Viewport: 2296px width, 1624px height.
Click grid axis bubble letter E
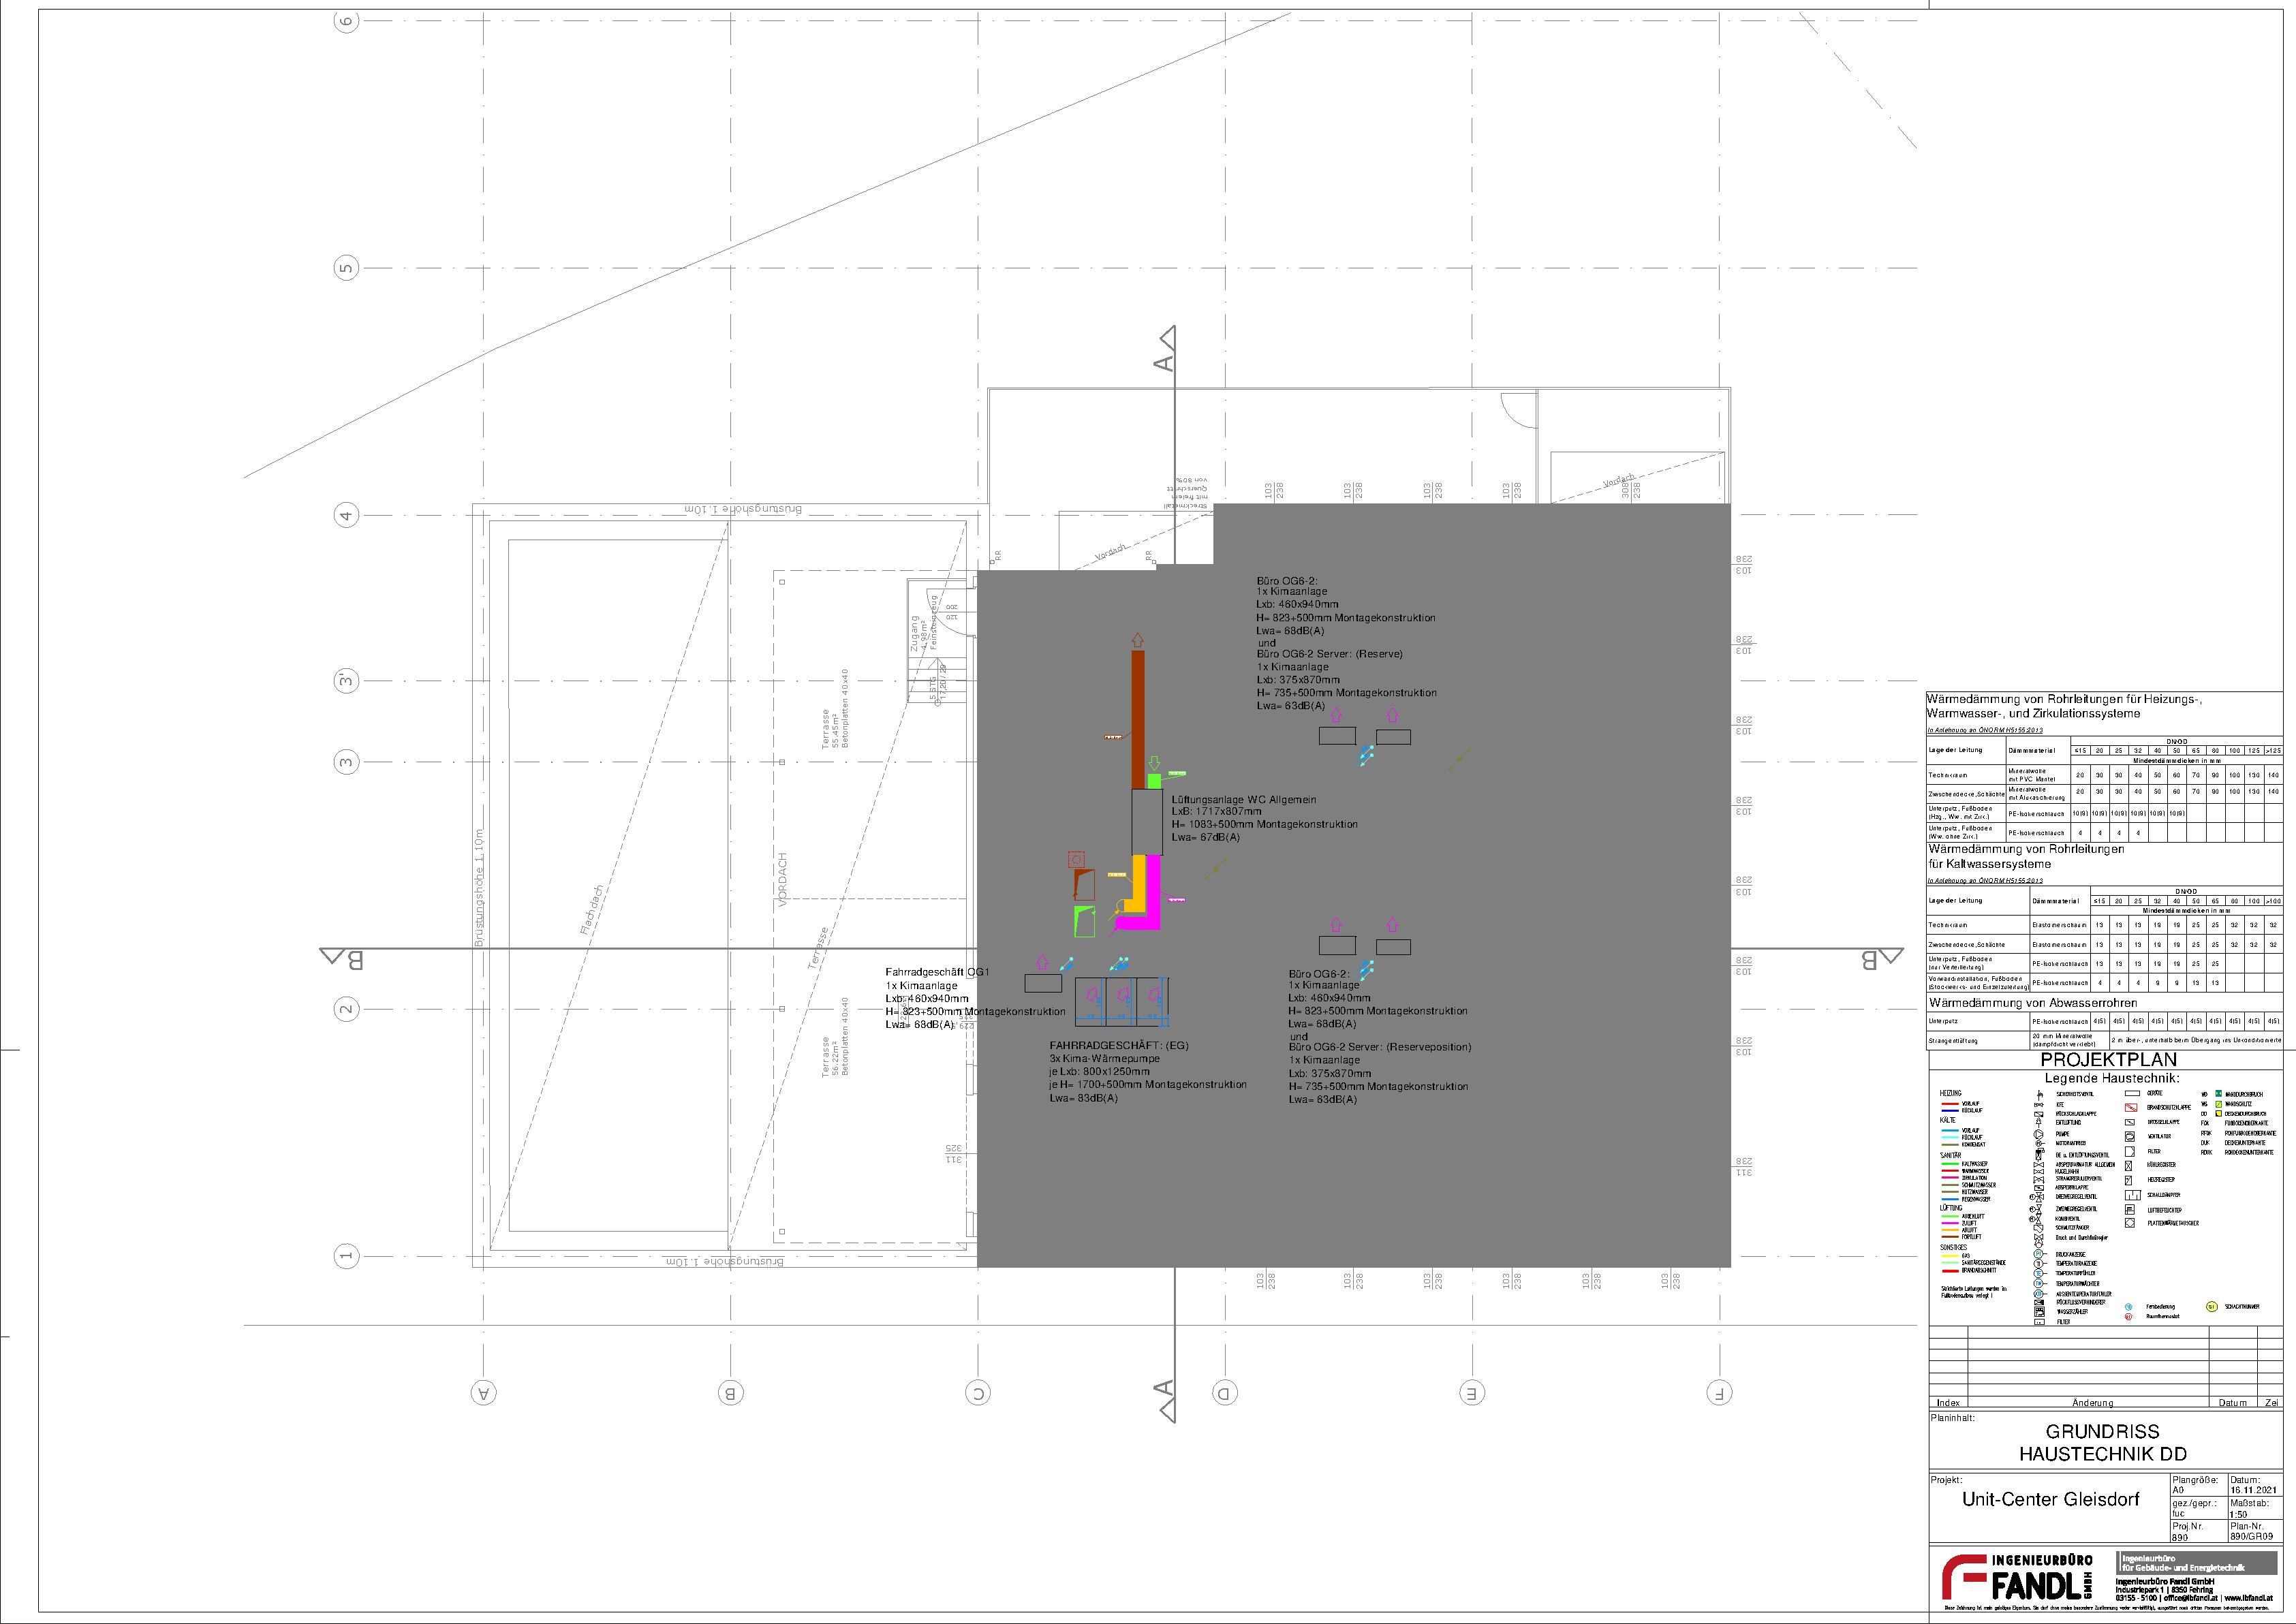(1471, 1392)
